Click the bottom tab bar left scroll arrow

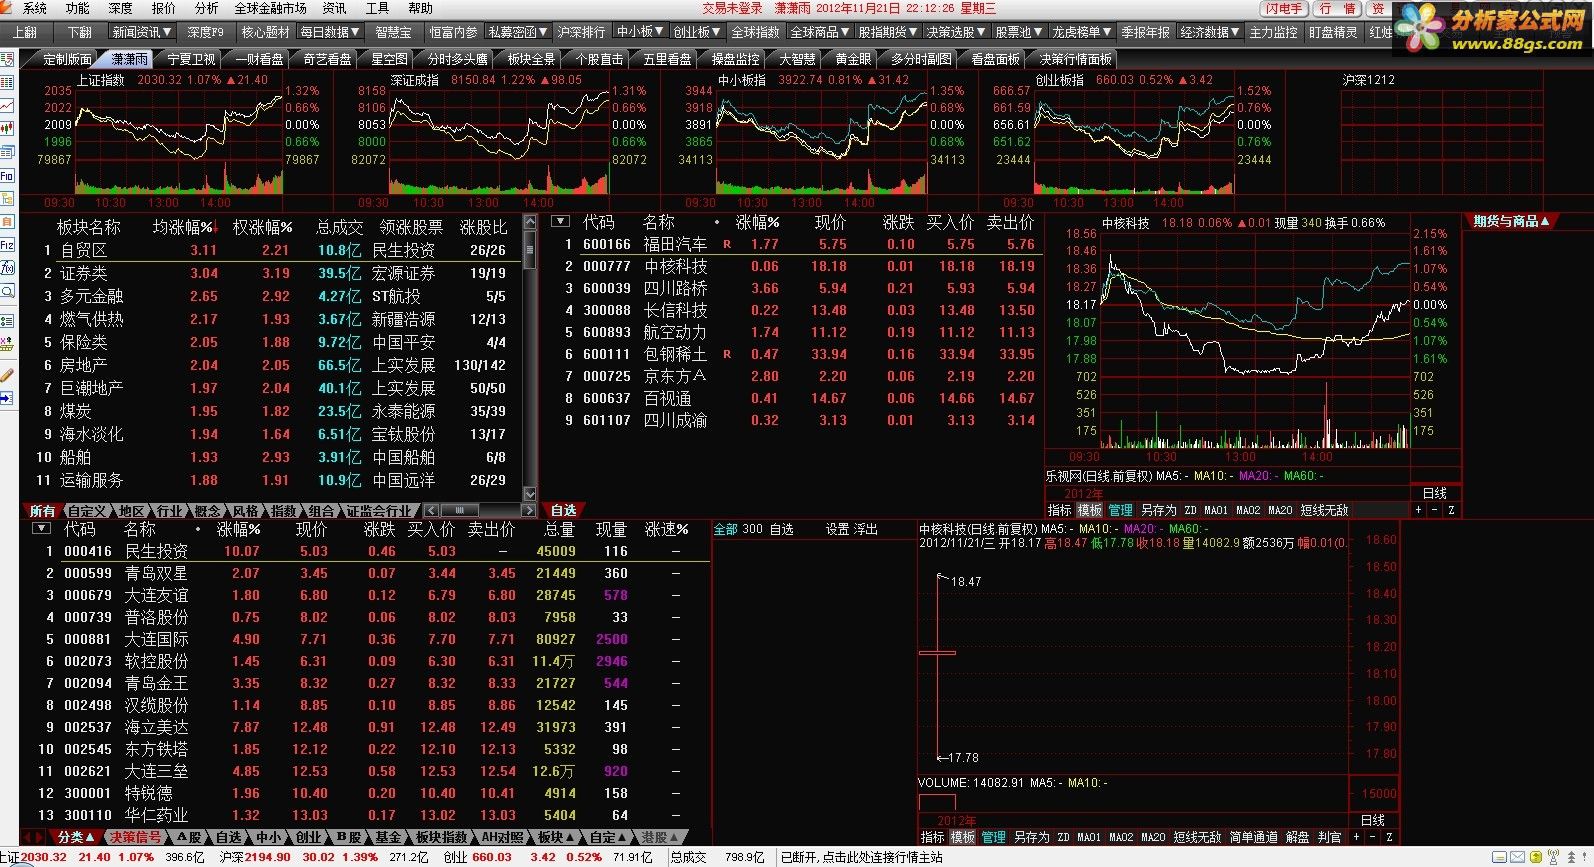[x=27, y=837]
